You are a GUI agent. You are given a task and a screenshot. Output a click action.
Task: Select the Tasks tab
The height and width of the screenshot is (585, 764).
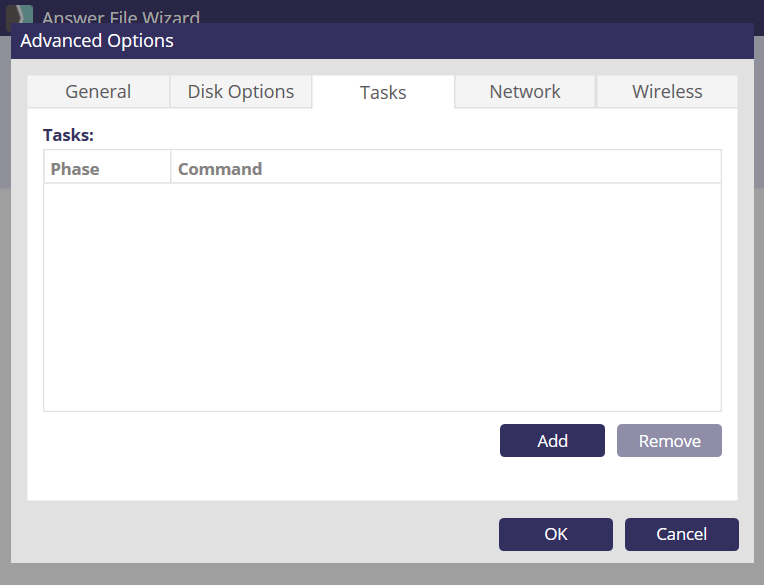tap(383, 92)
